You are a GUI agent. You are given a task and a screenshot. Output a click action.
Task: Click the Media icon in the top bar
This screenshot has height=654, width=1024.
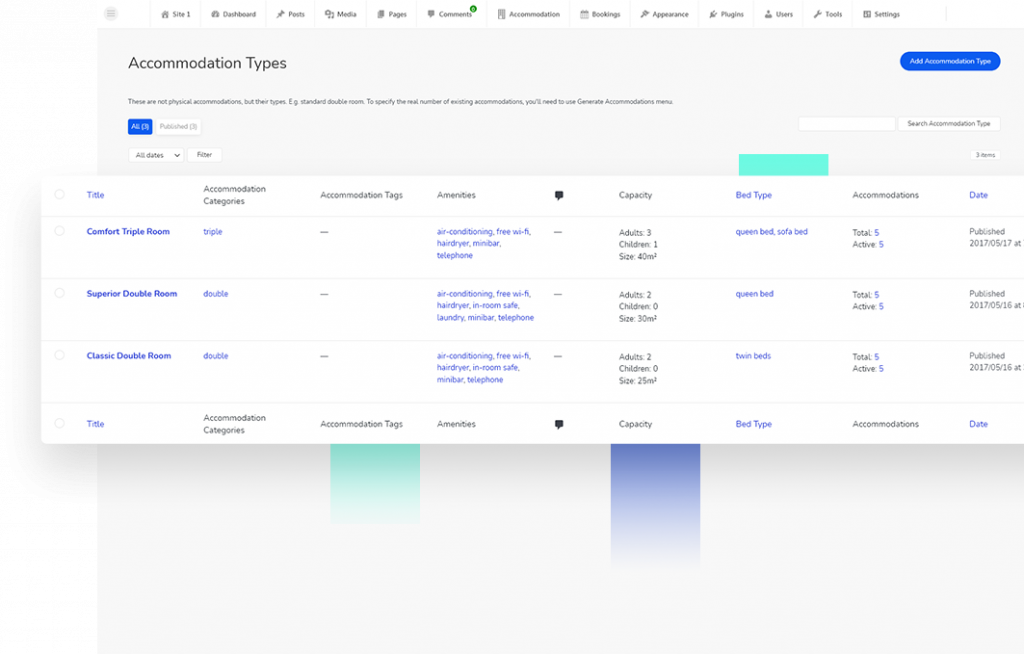(329, 14)
